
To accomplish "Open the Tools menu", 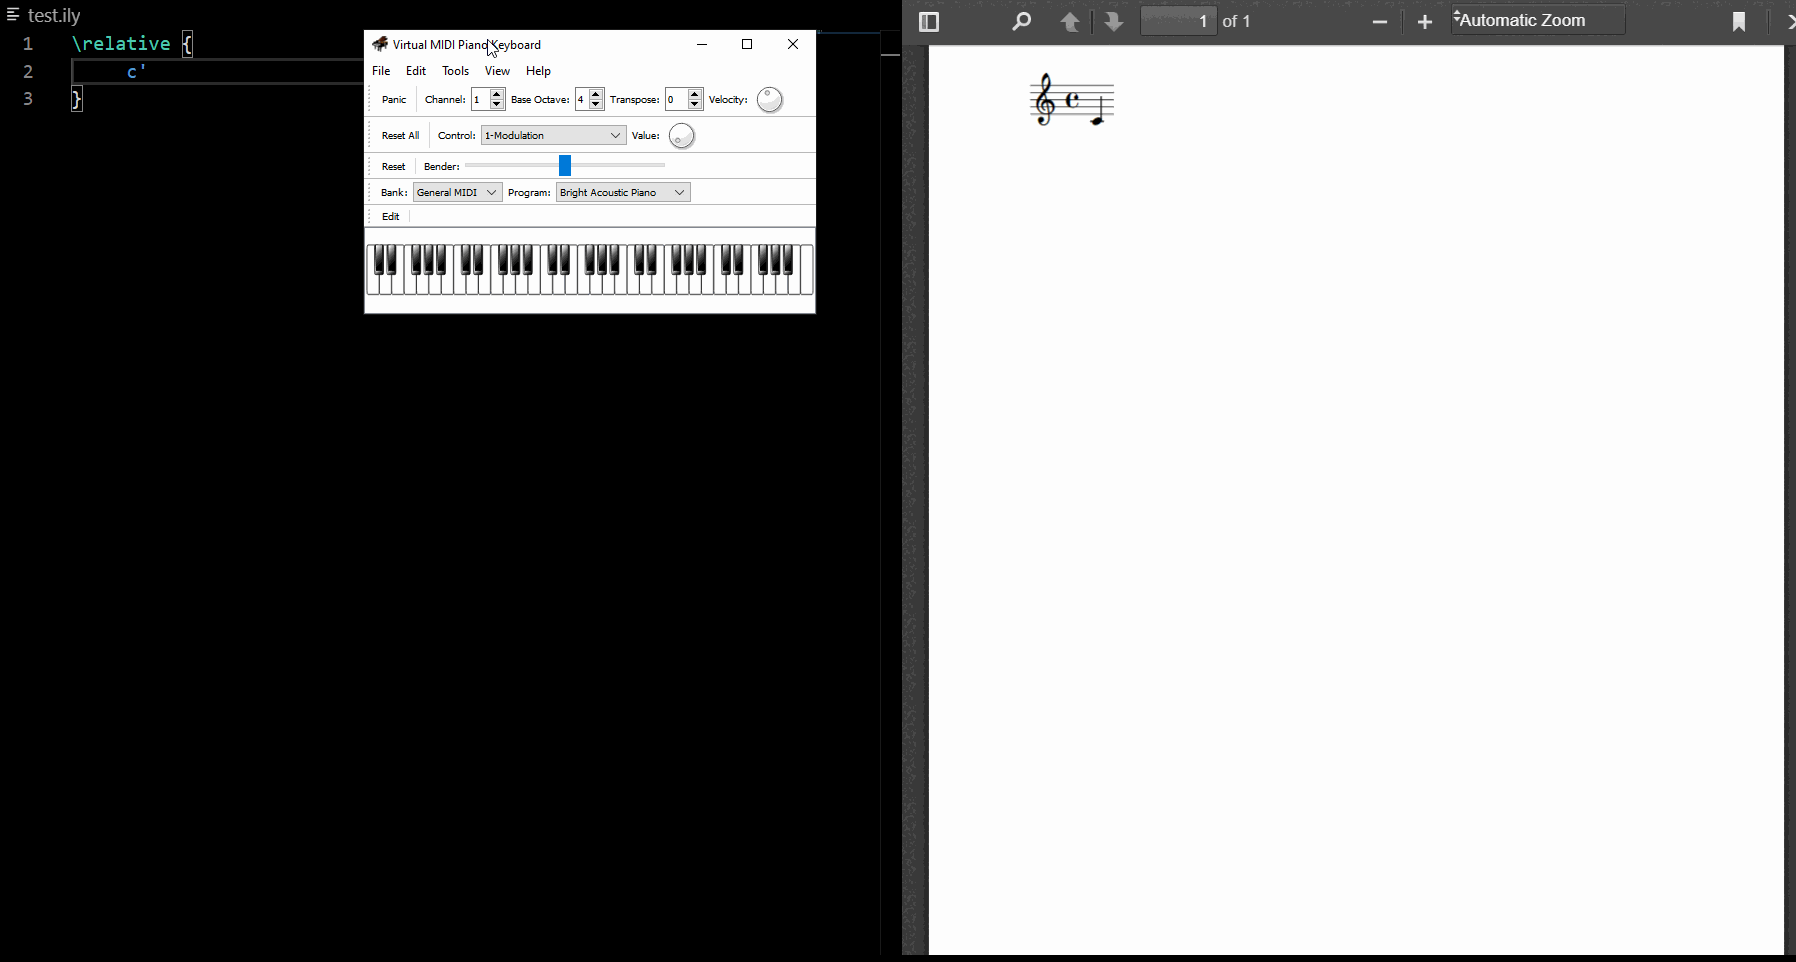I will [x=455, y=71].
